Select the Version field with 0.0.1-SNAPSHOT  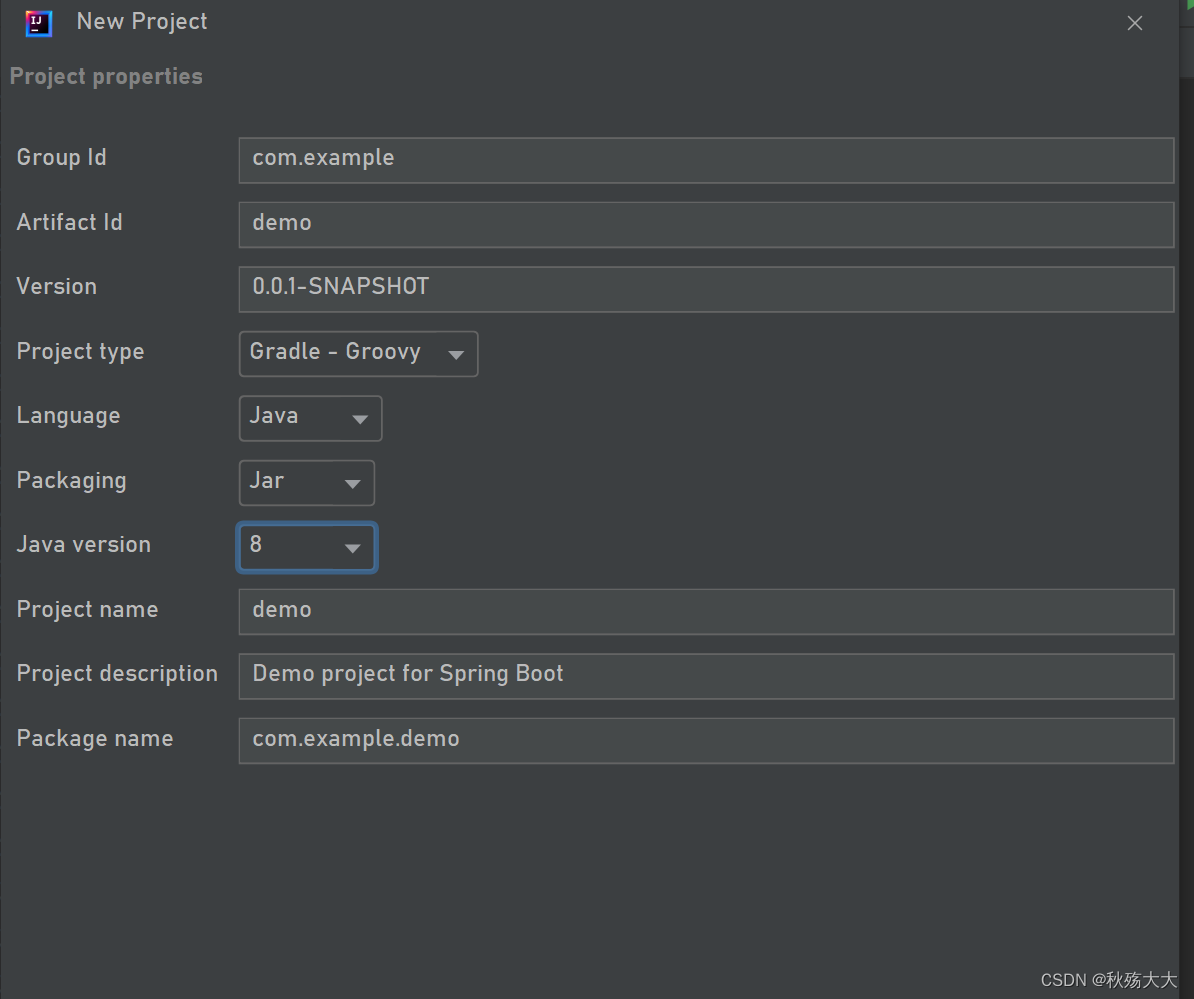[700, 289]
